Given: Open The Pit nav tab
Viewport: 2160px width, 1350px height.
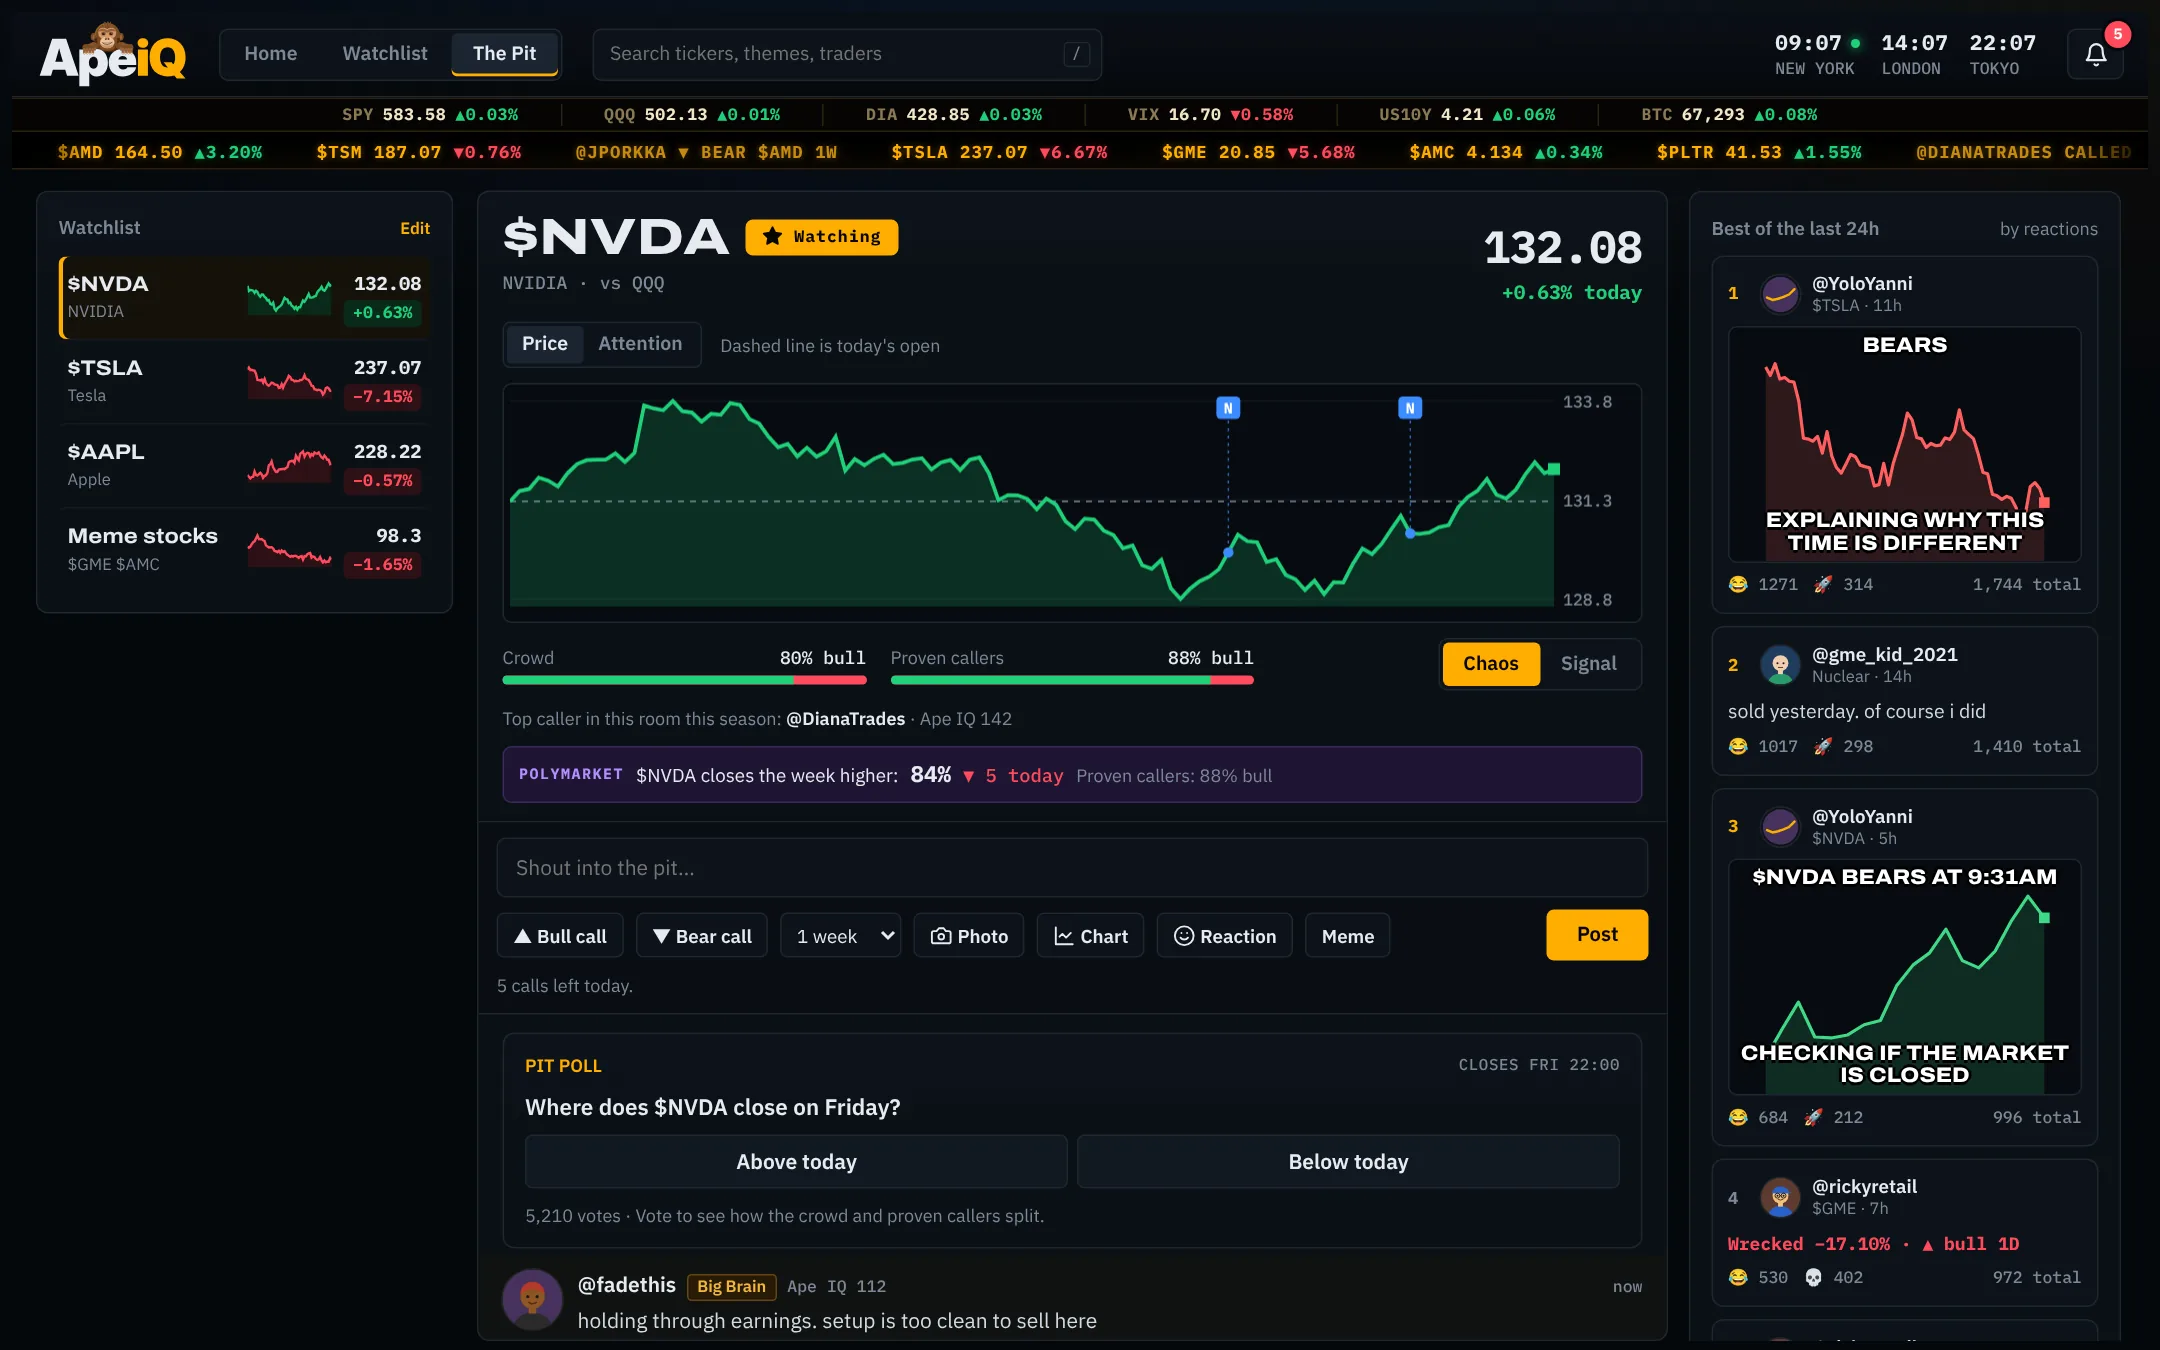Looking at the screenshot, I should [x=504, y=54].
